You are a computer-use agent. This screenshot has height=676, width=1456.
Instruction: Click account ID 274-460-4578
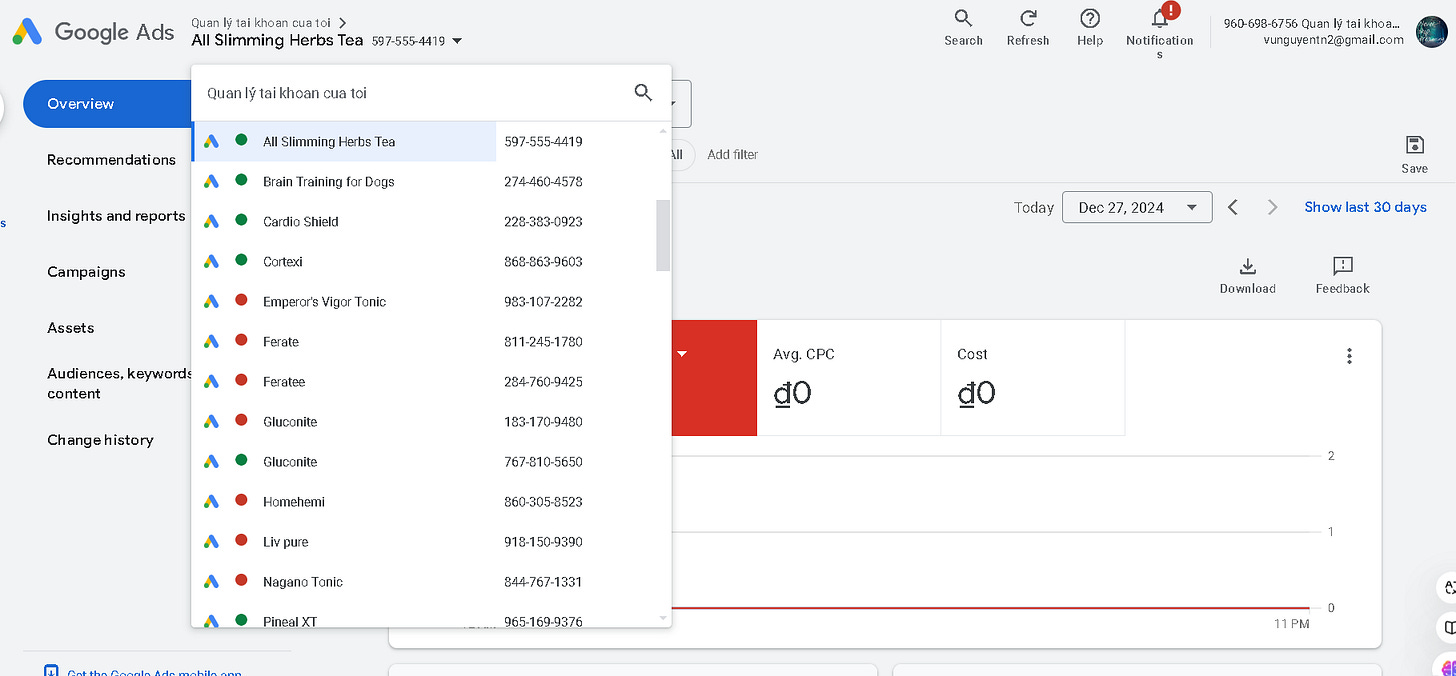(543, 181)
